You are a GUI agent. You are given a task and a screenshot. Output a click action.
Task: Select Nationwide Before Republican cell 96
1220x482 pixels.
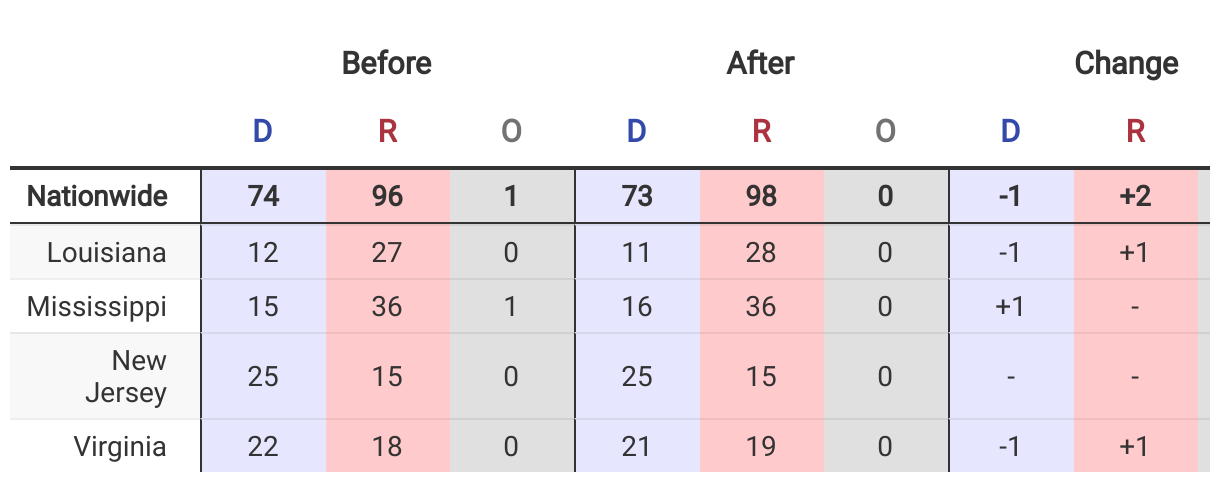point(388,196)
